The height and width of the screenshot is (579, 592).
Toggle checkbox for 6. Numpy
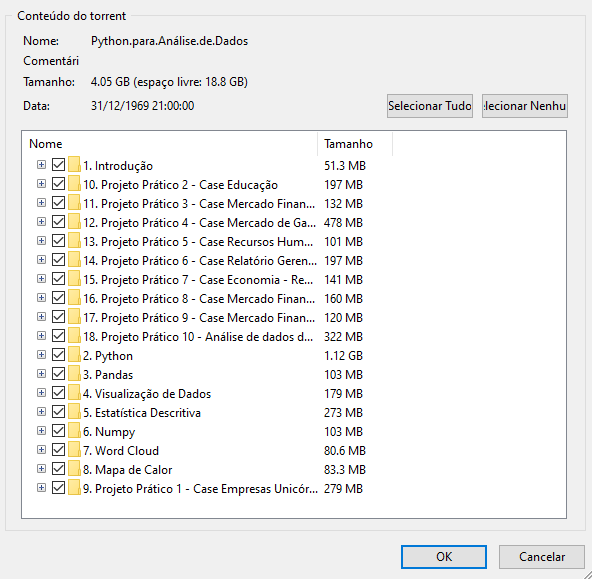tap(59, 431)
